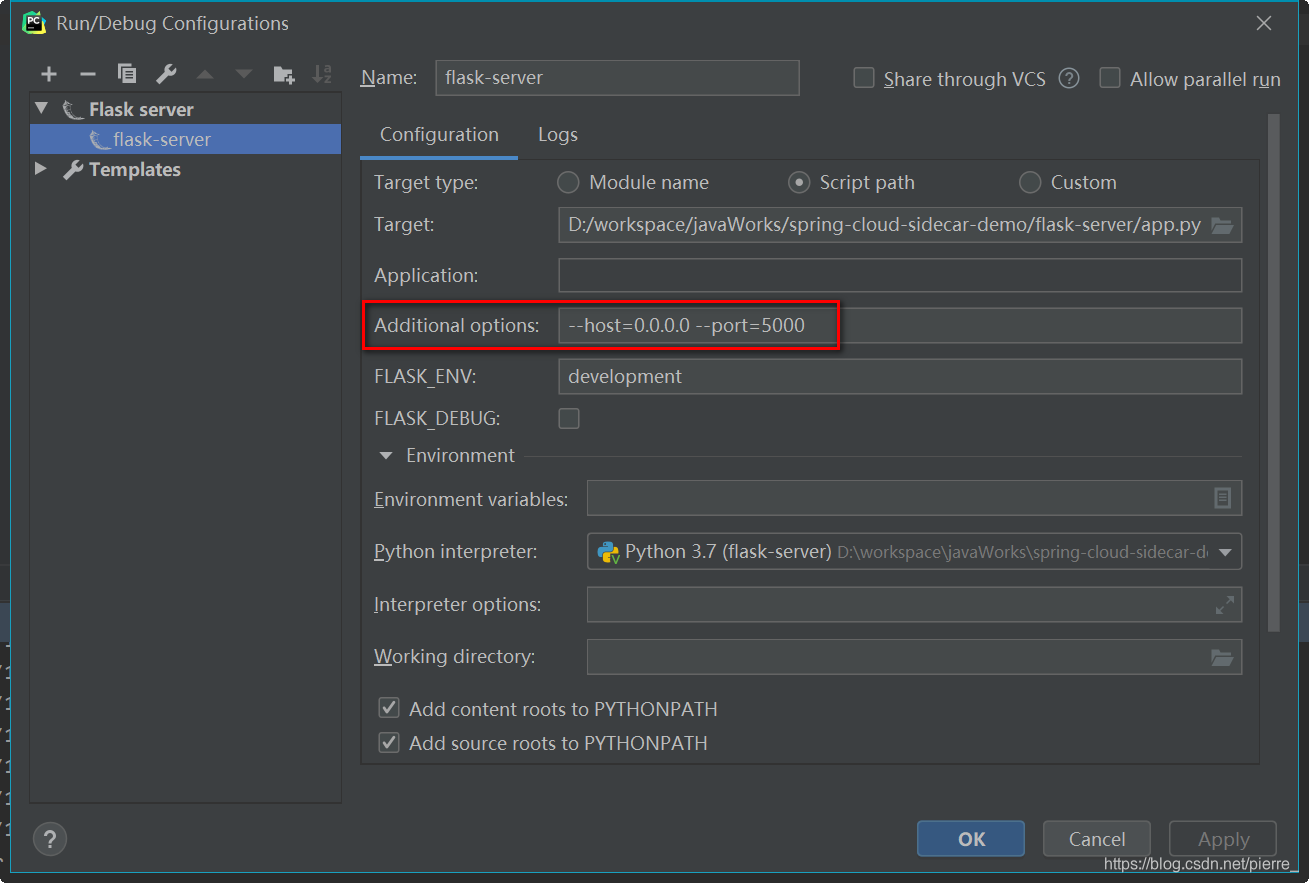Expand the Templates tree node
The height and width of the screenshot is (883, 1309).
coord(41,169)
